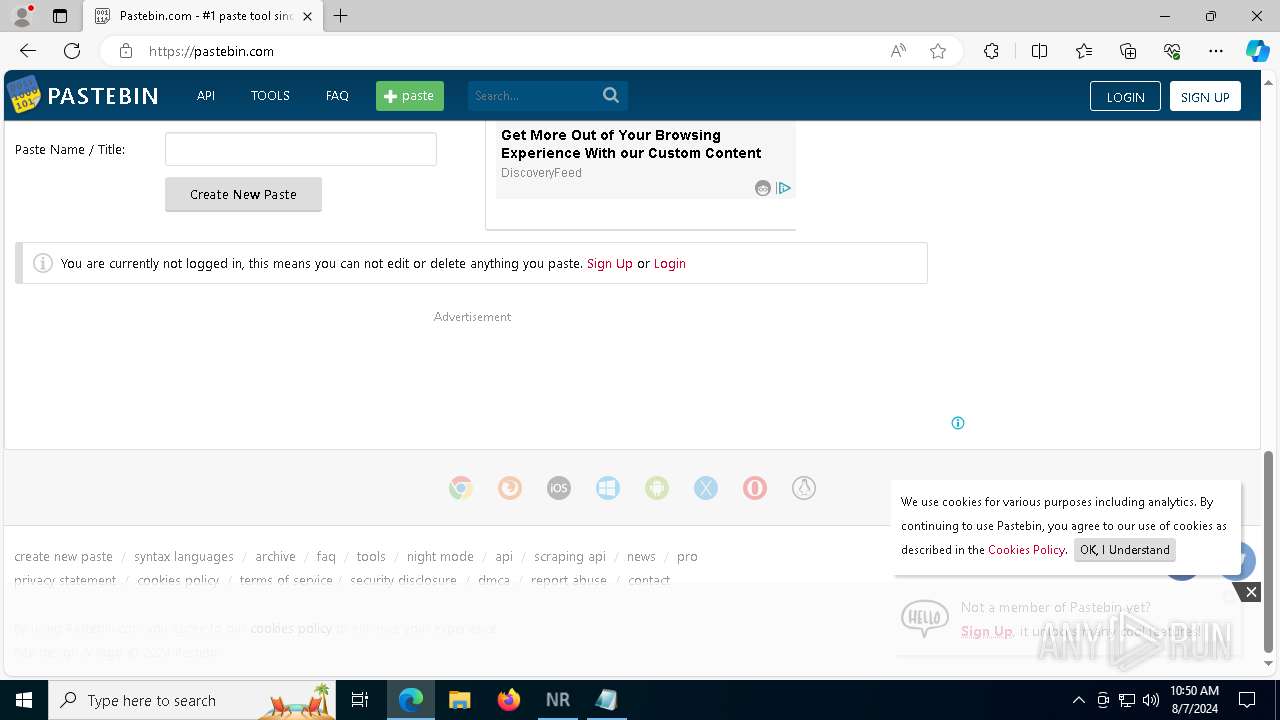This screenshot has width=1280, height=720.
Task: Toggle Split screen in Edge toolbar
Action: click(x=1039, y=51)
